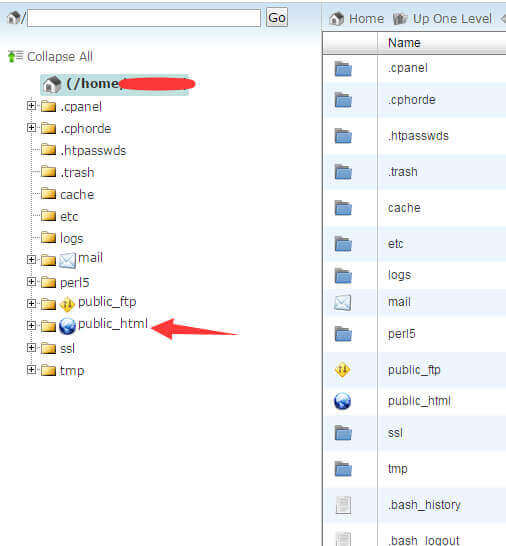
Task: Click the public_html globe icon in file list
Action: (342, 401)
